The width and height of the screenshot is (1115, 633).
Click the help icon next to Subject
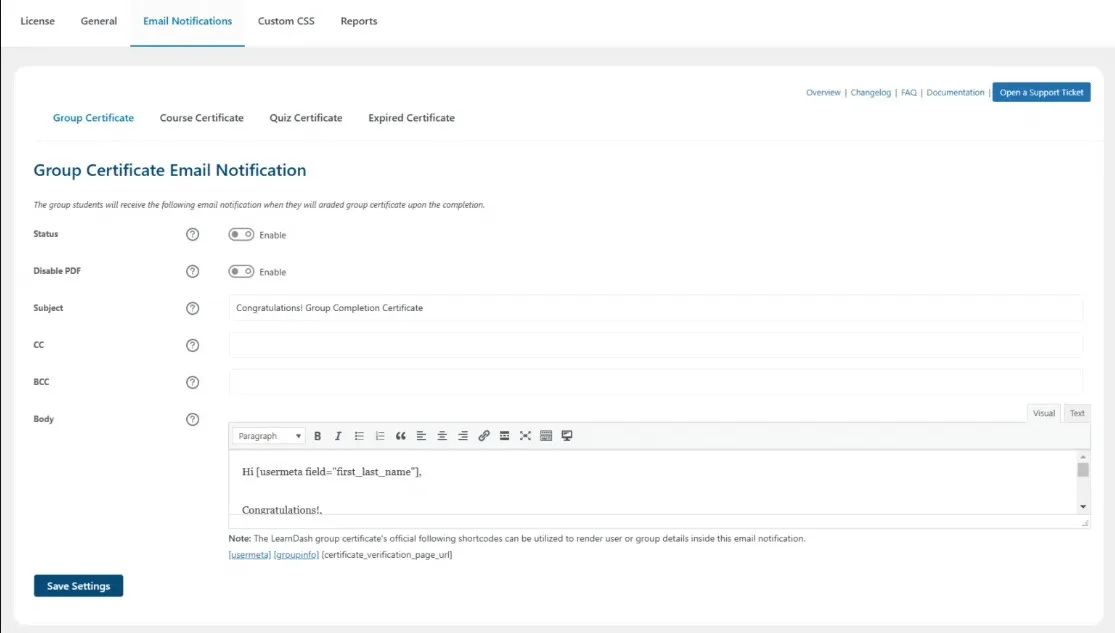point(193,308)
